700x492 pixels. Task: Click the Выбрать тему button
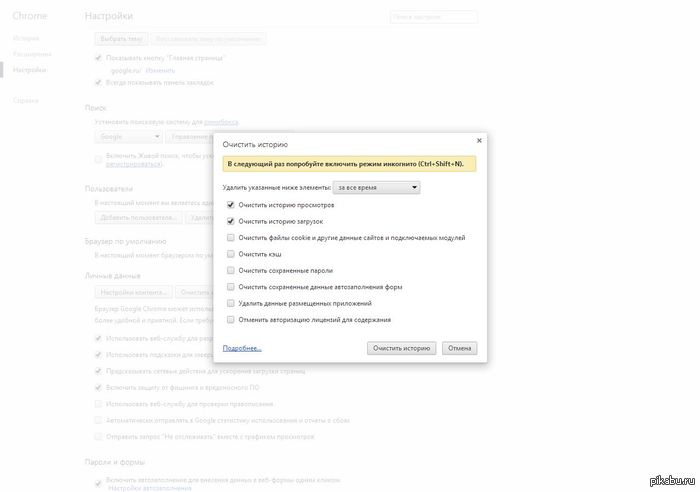coord(121,39)
